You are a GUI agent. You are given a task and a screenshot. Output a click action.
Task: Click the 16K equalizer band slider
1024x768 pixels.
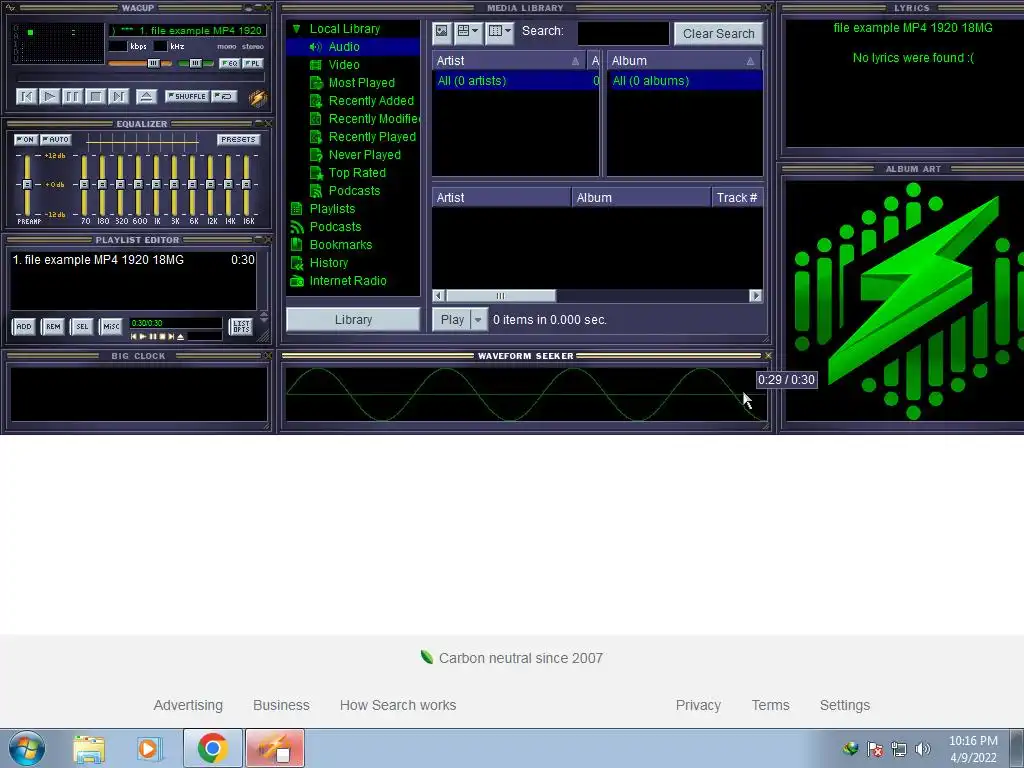point(246,185)
